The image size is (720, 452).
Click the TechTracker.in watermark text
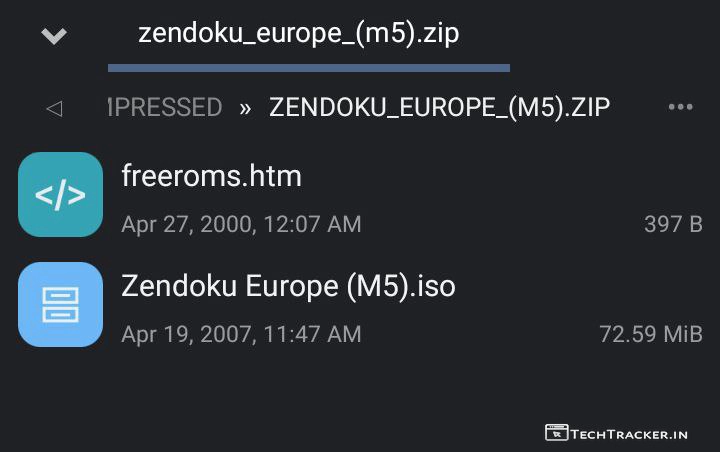tap(629, 434)
